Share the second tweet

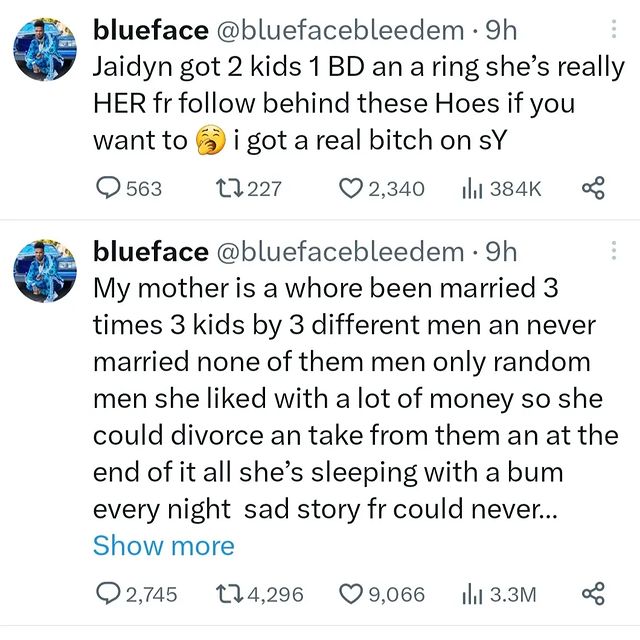[x=593, y=593]
